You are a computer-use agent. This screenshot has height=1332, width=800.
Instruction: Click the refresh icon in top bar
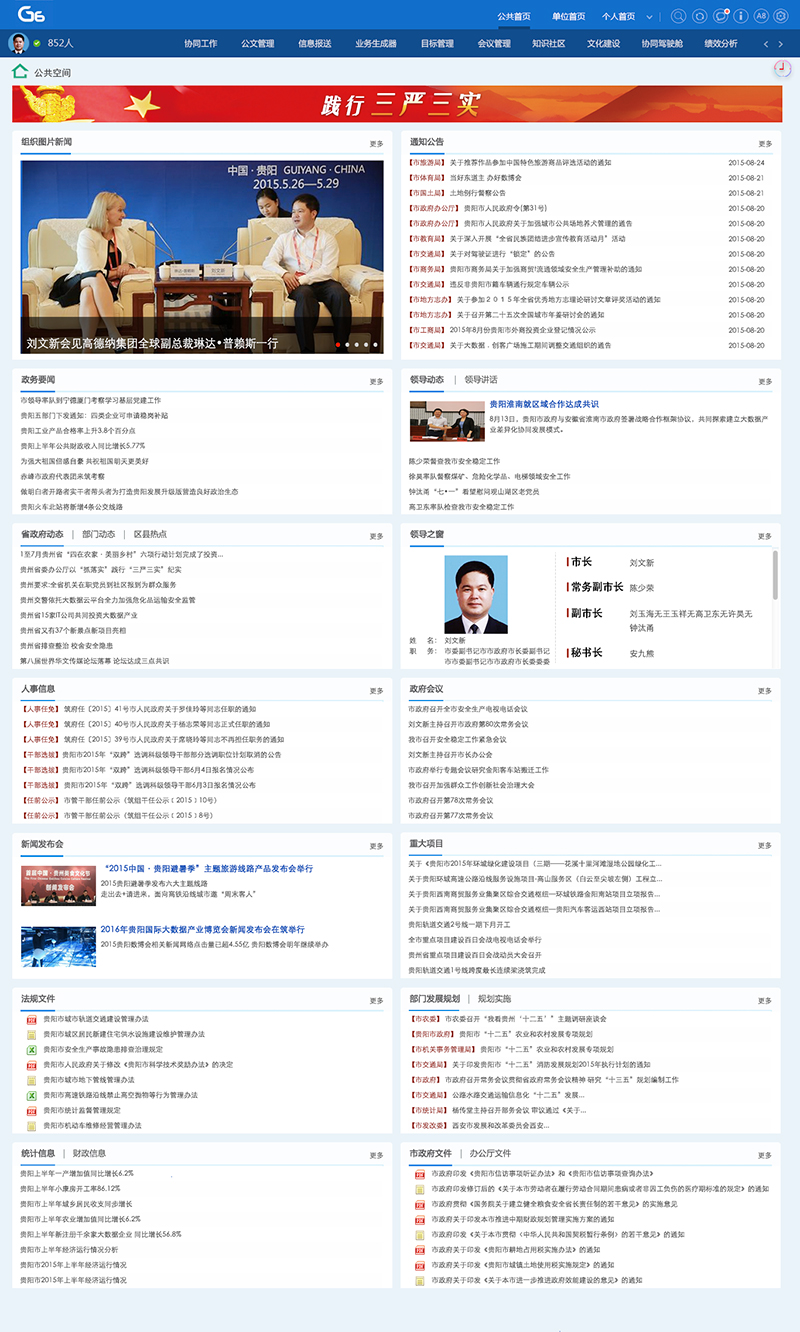pos(699,16)
